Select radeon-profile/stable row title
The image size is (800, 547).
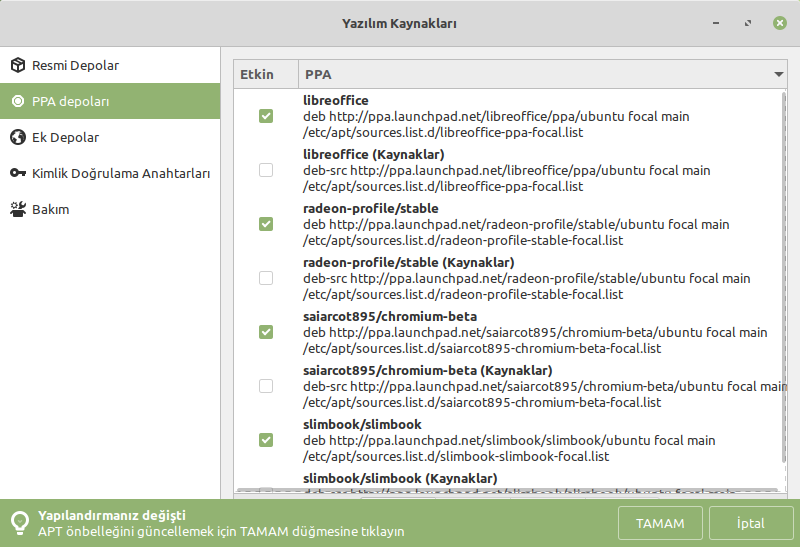370,209
